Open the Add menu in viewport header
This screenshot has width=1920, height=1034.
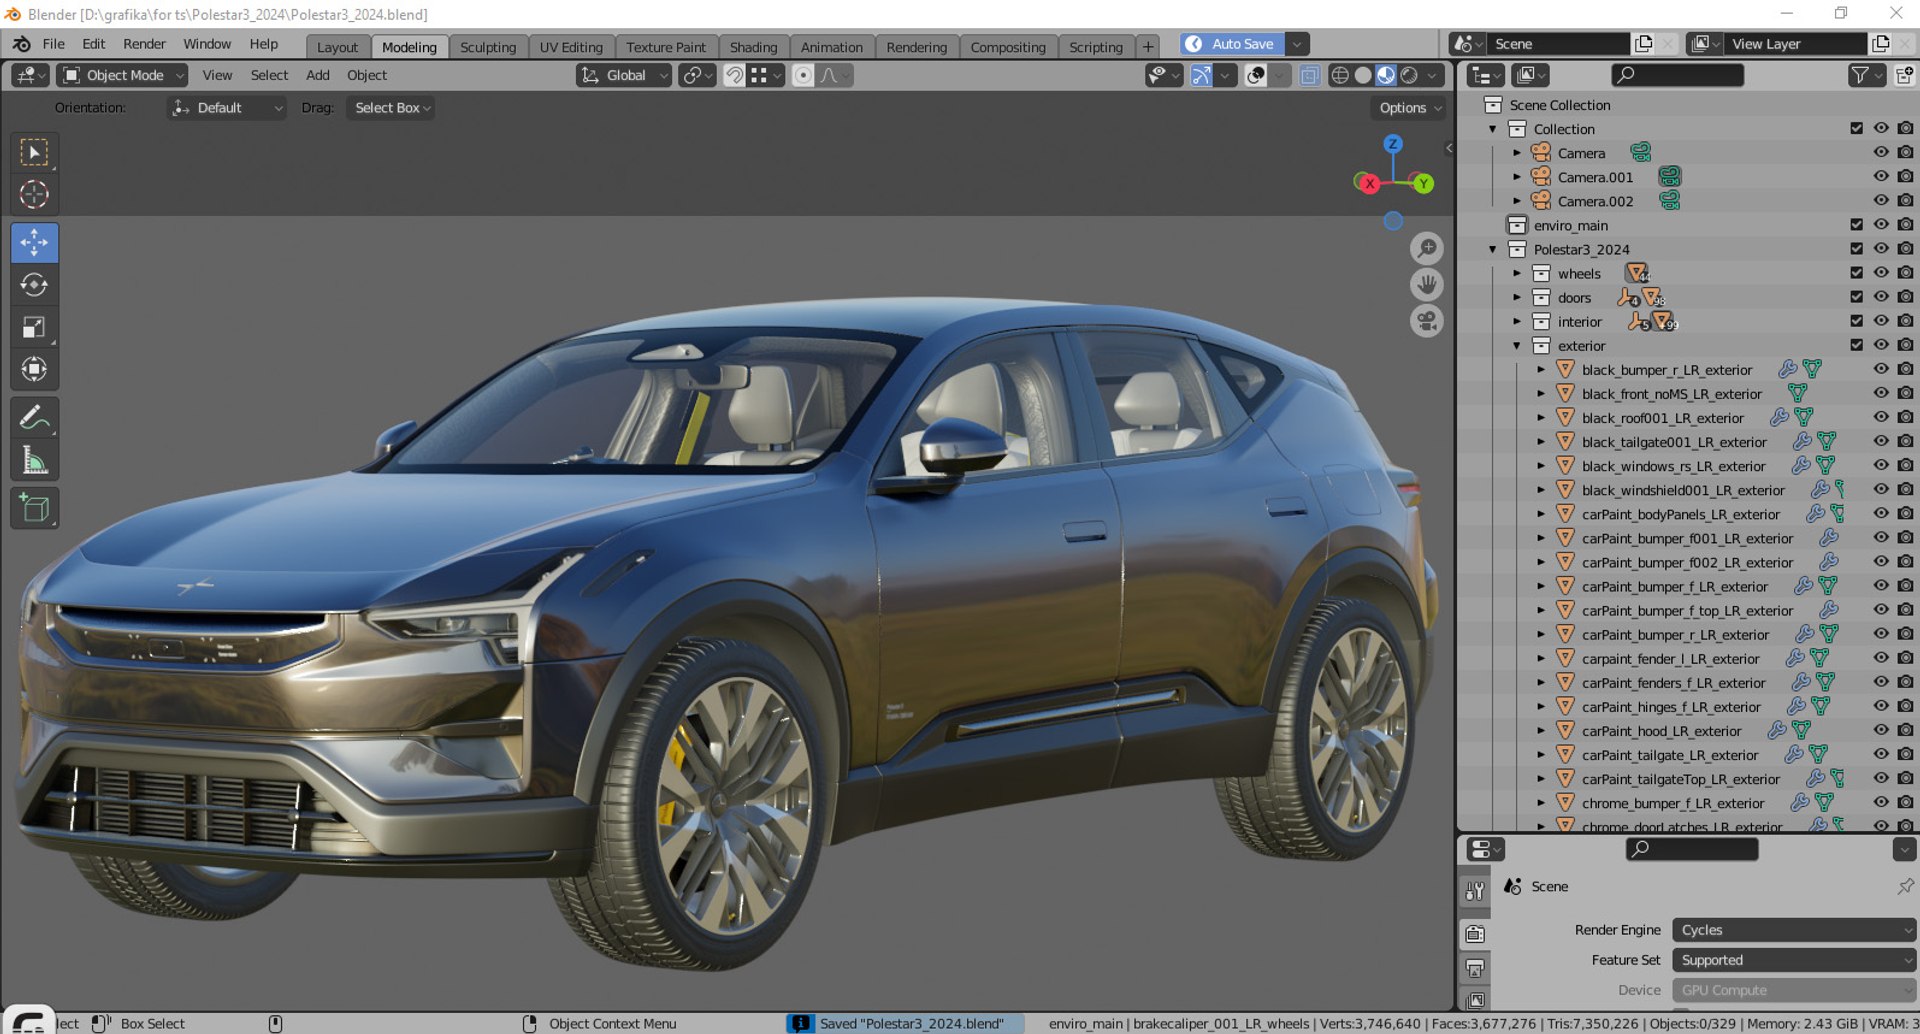tap(318, 75)
